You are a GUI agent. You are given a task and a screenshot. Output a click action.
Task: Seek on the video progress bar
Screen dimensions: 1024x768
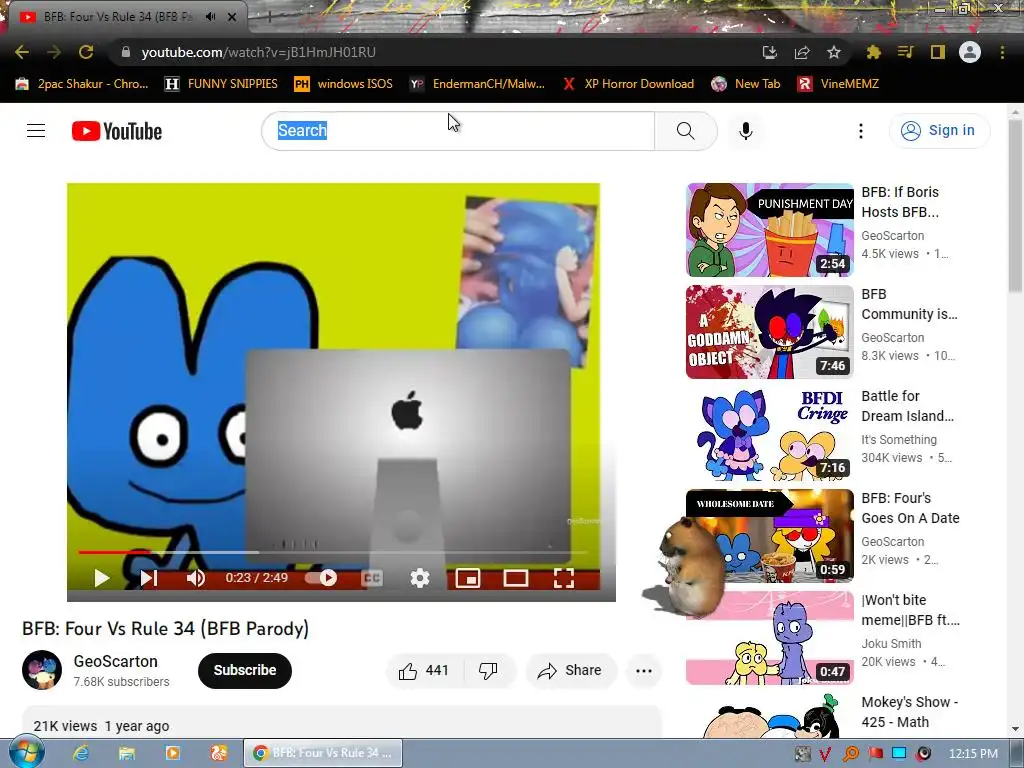[x=333, y=552]
